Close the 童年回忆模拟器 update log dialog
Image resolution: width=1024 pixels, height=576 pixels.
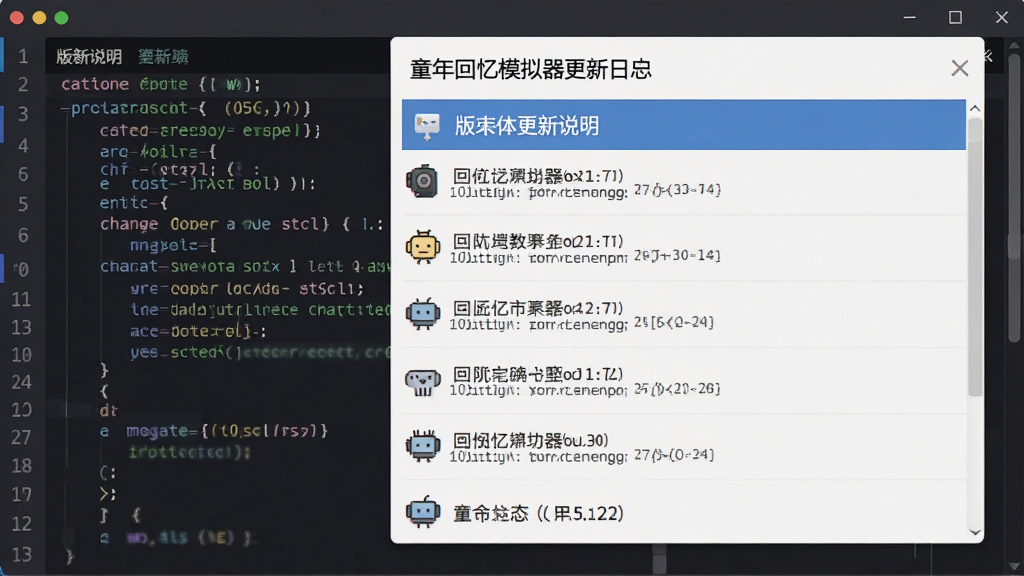959,68
